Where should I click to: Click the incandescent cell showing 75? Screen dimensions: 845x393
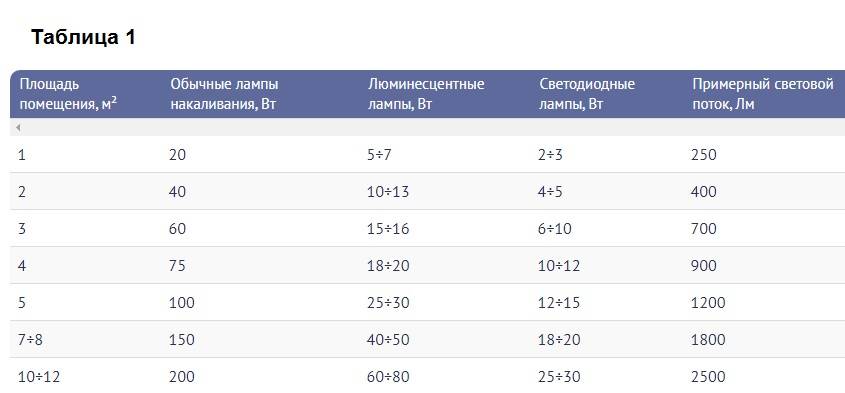point(177,266)
